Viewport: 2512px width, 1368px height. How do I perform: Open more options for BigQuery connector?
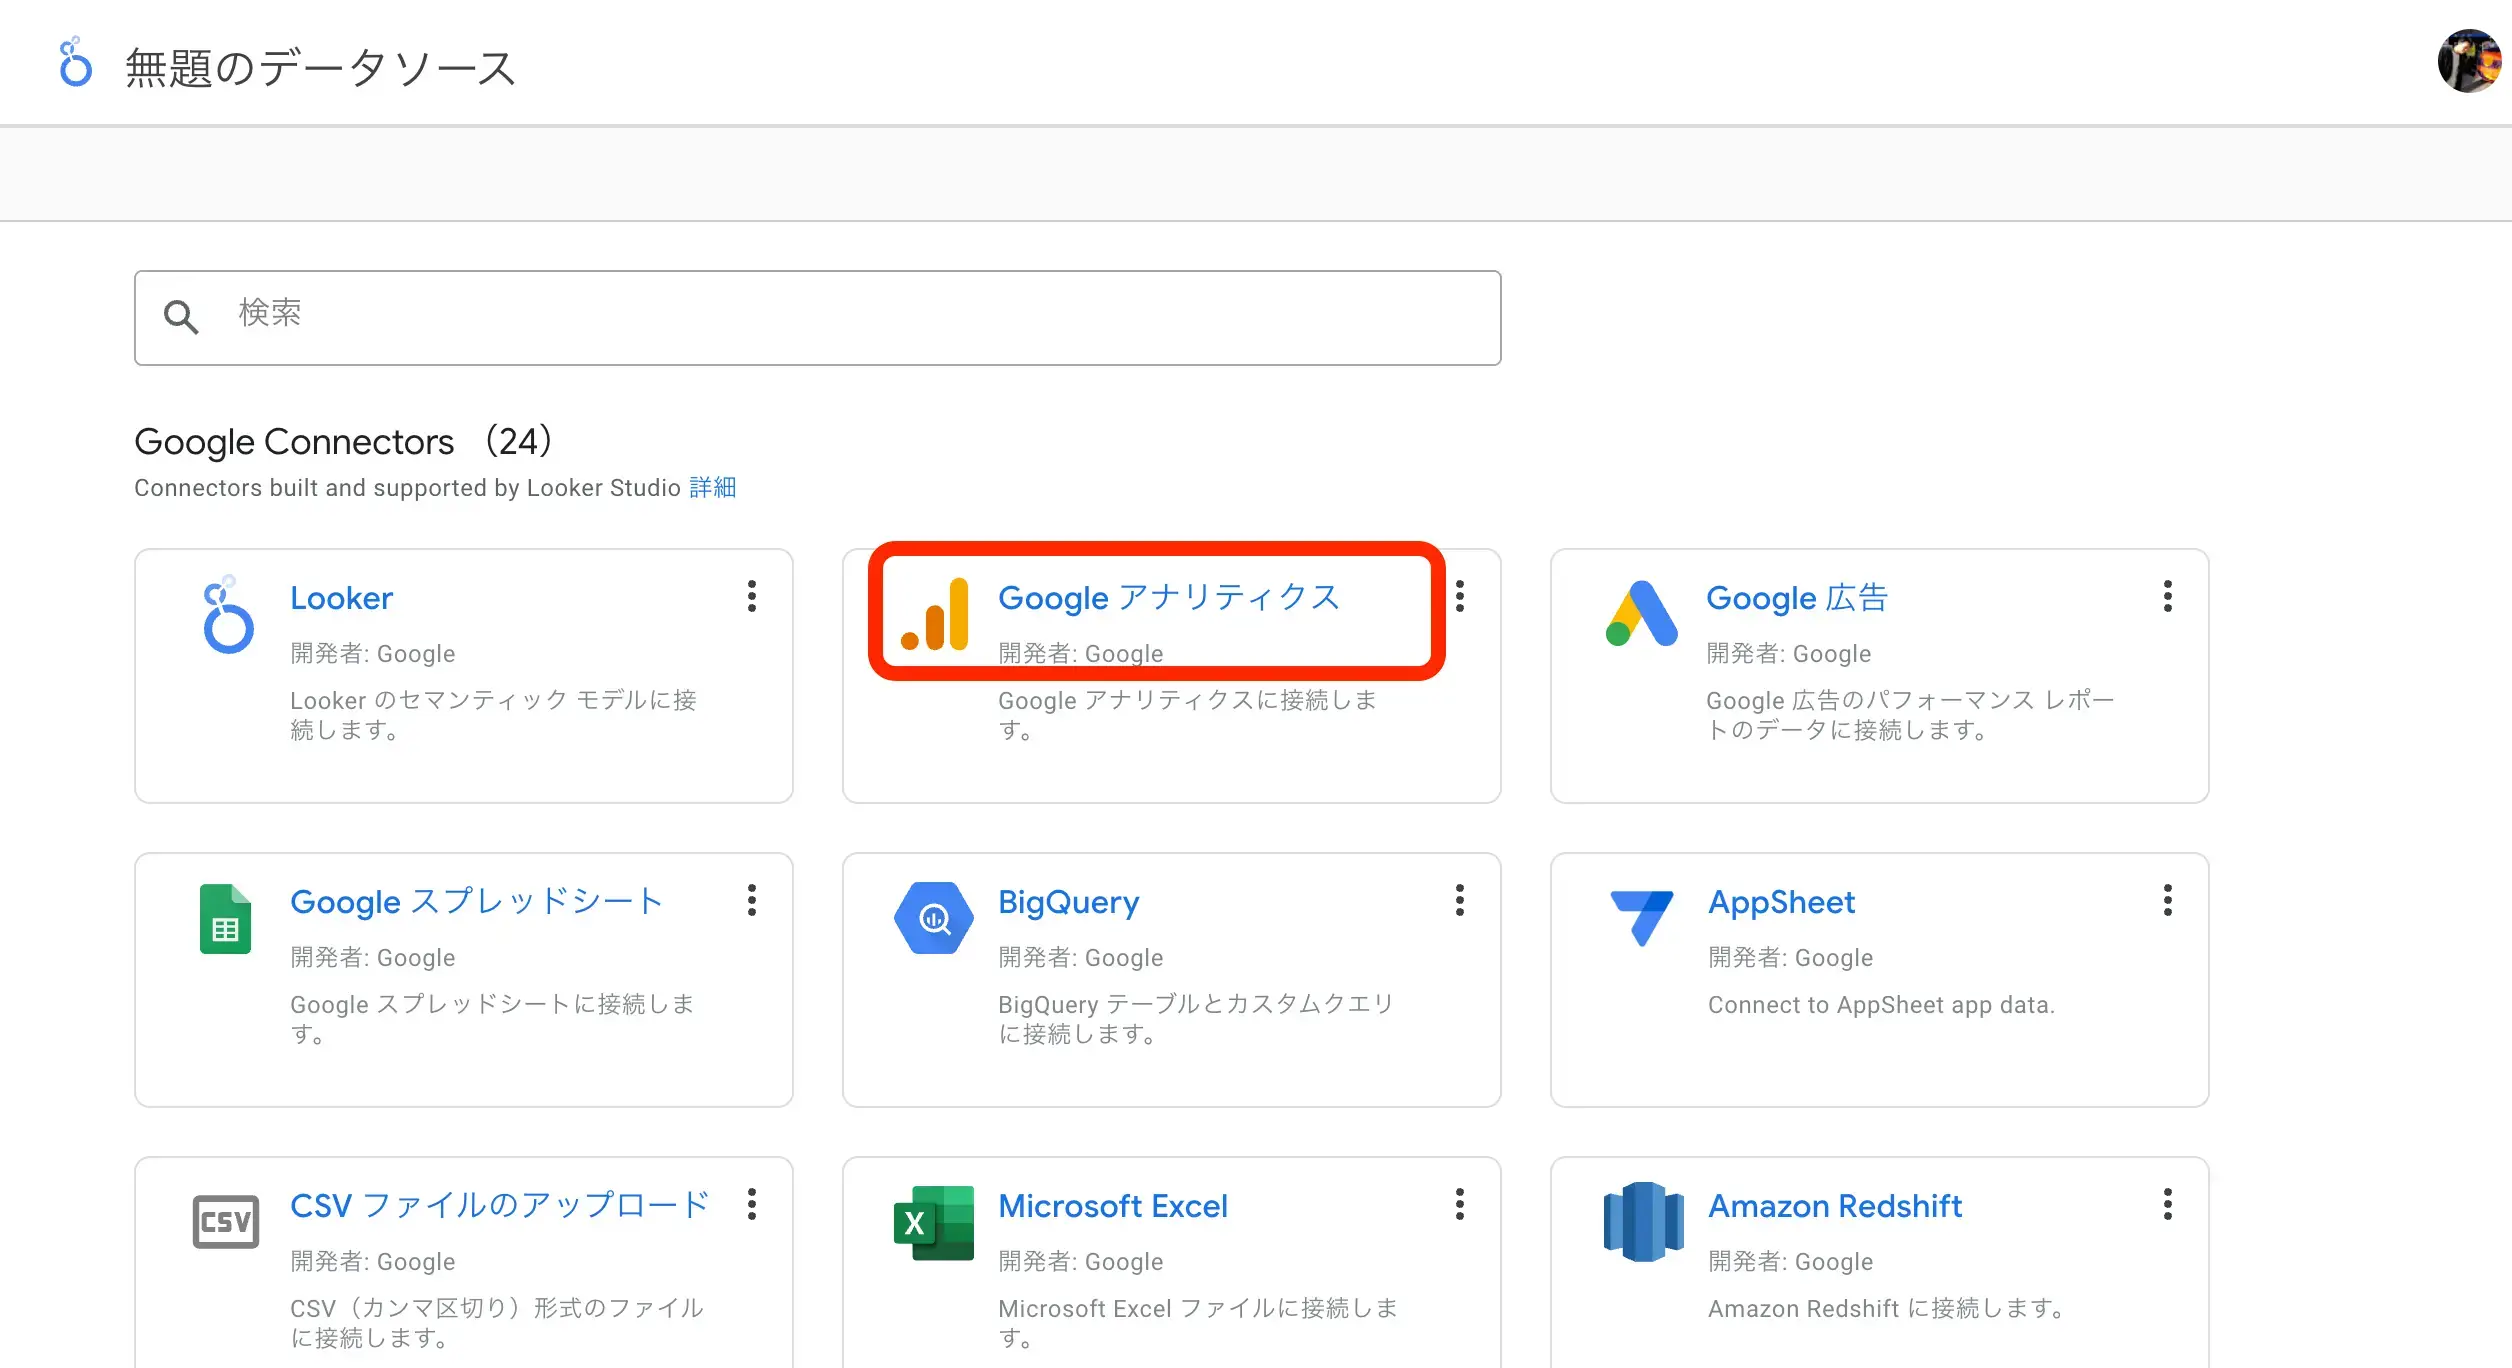1460,900
